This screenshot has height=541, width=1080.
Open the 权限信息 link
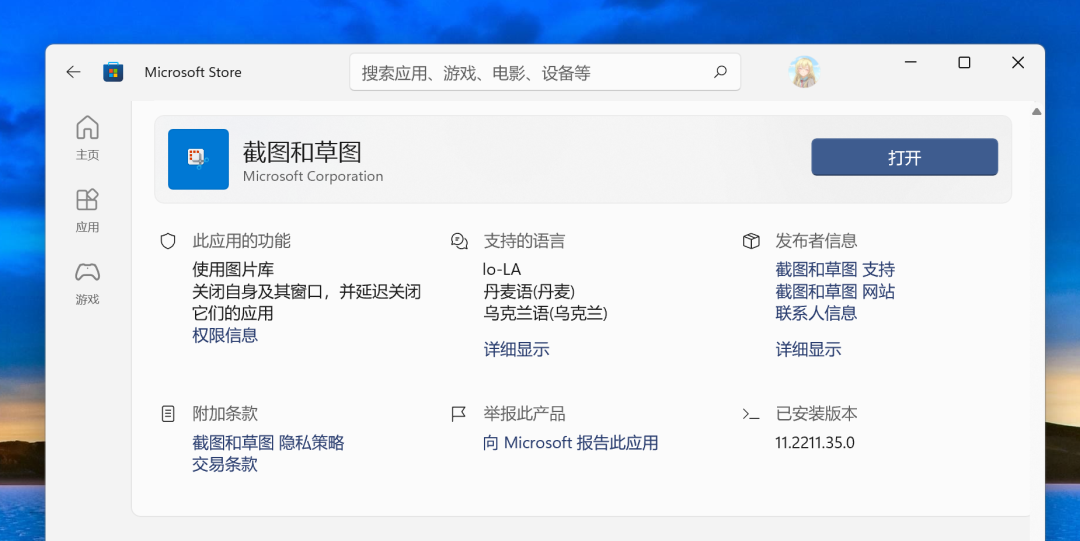click(x=225, y=336)
